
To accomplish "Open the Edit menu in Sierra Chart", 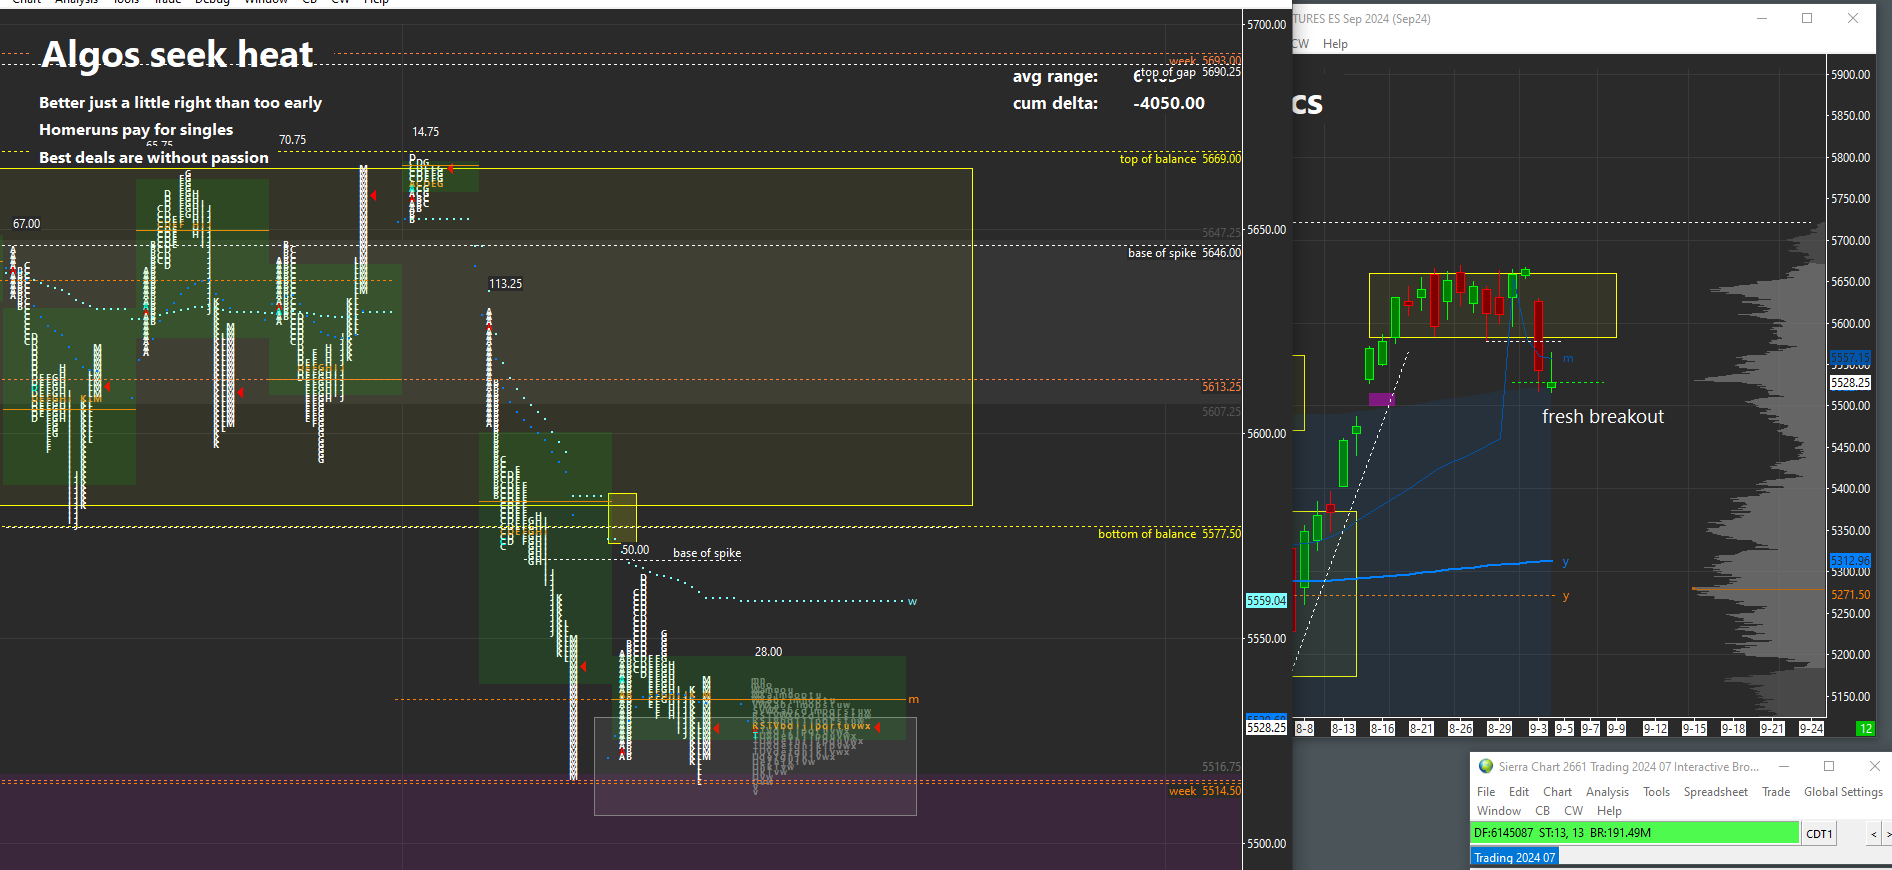I will click(1519, 792).
